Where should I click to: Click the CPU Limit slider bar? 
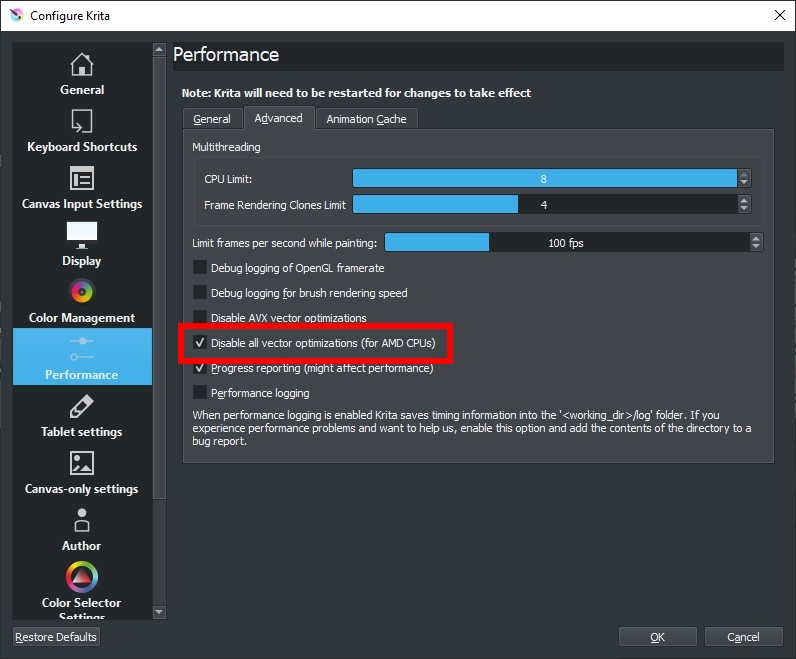[x=545, y=178]
